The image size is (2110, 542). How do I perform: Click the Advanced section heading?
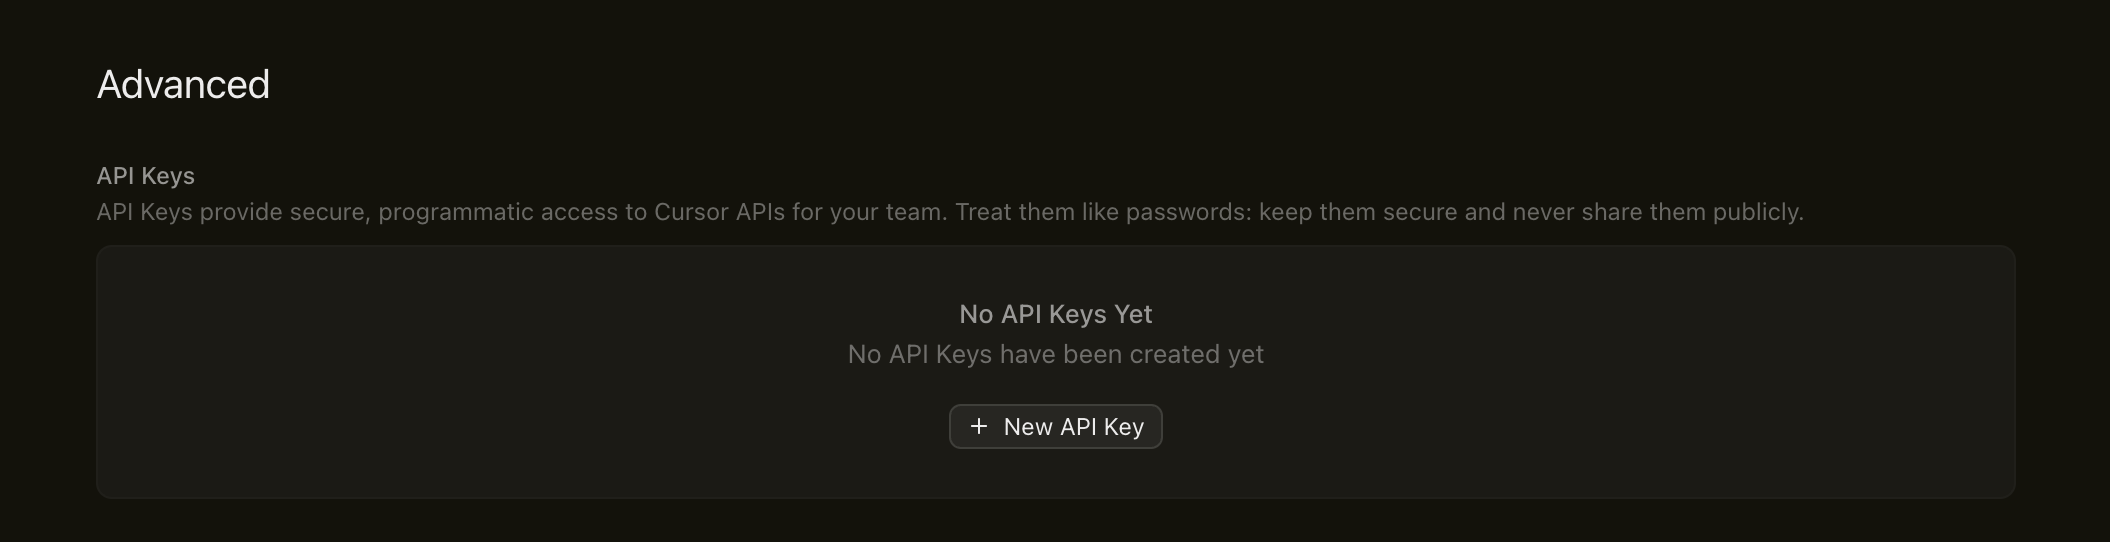tap(183, 85)
